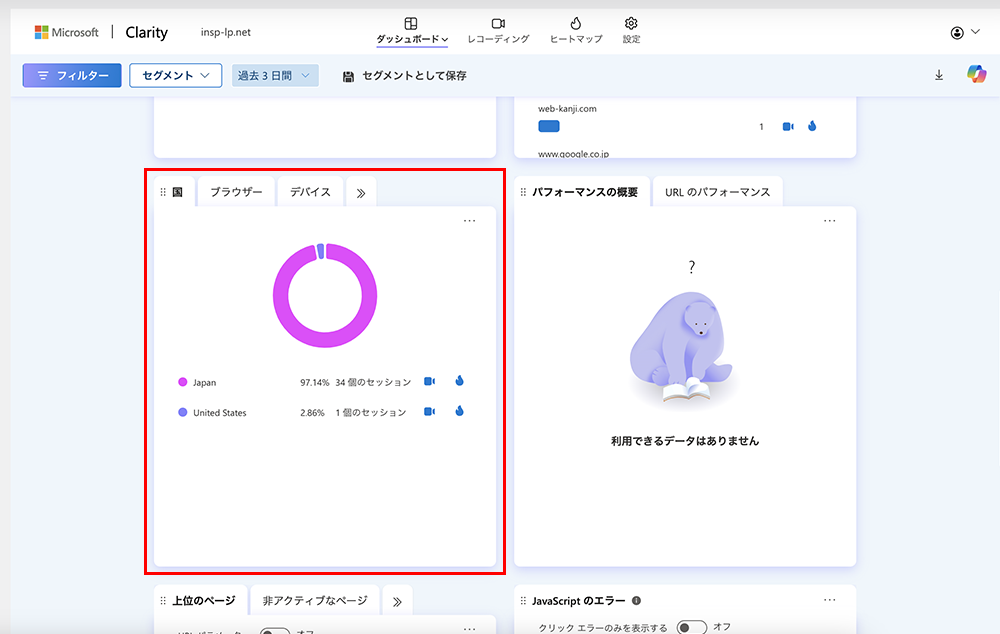Change the 過去 3 日間 date range
The image size is (1000, 634).
pos(275,75)
